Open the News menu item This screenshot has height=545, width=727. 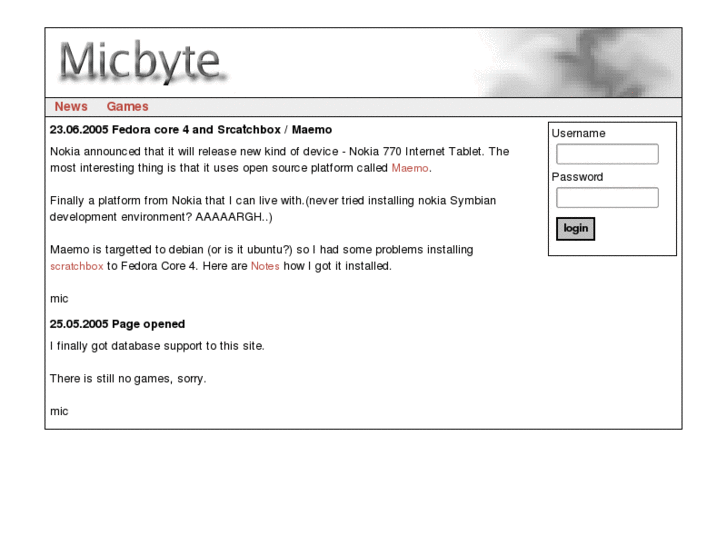pos(71,107)
